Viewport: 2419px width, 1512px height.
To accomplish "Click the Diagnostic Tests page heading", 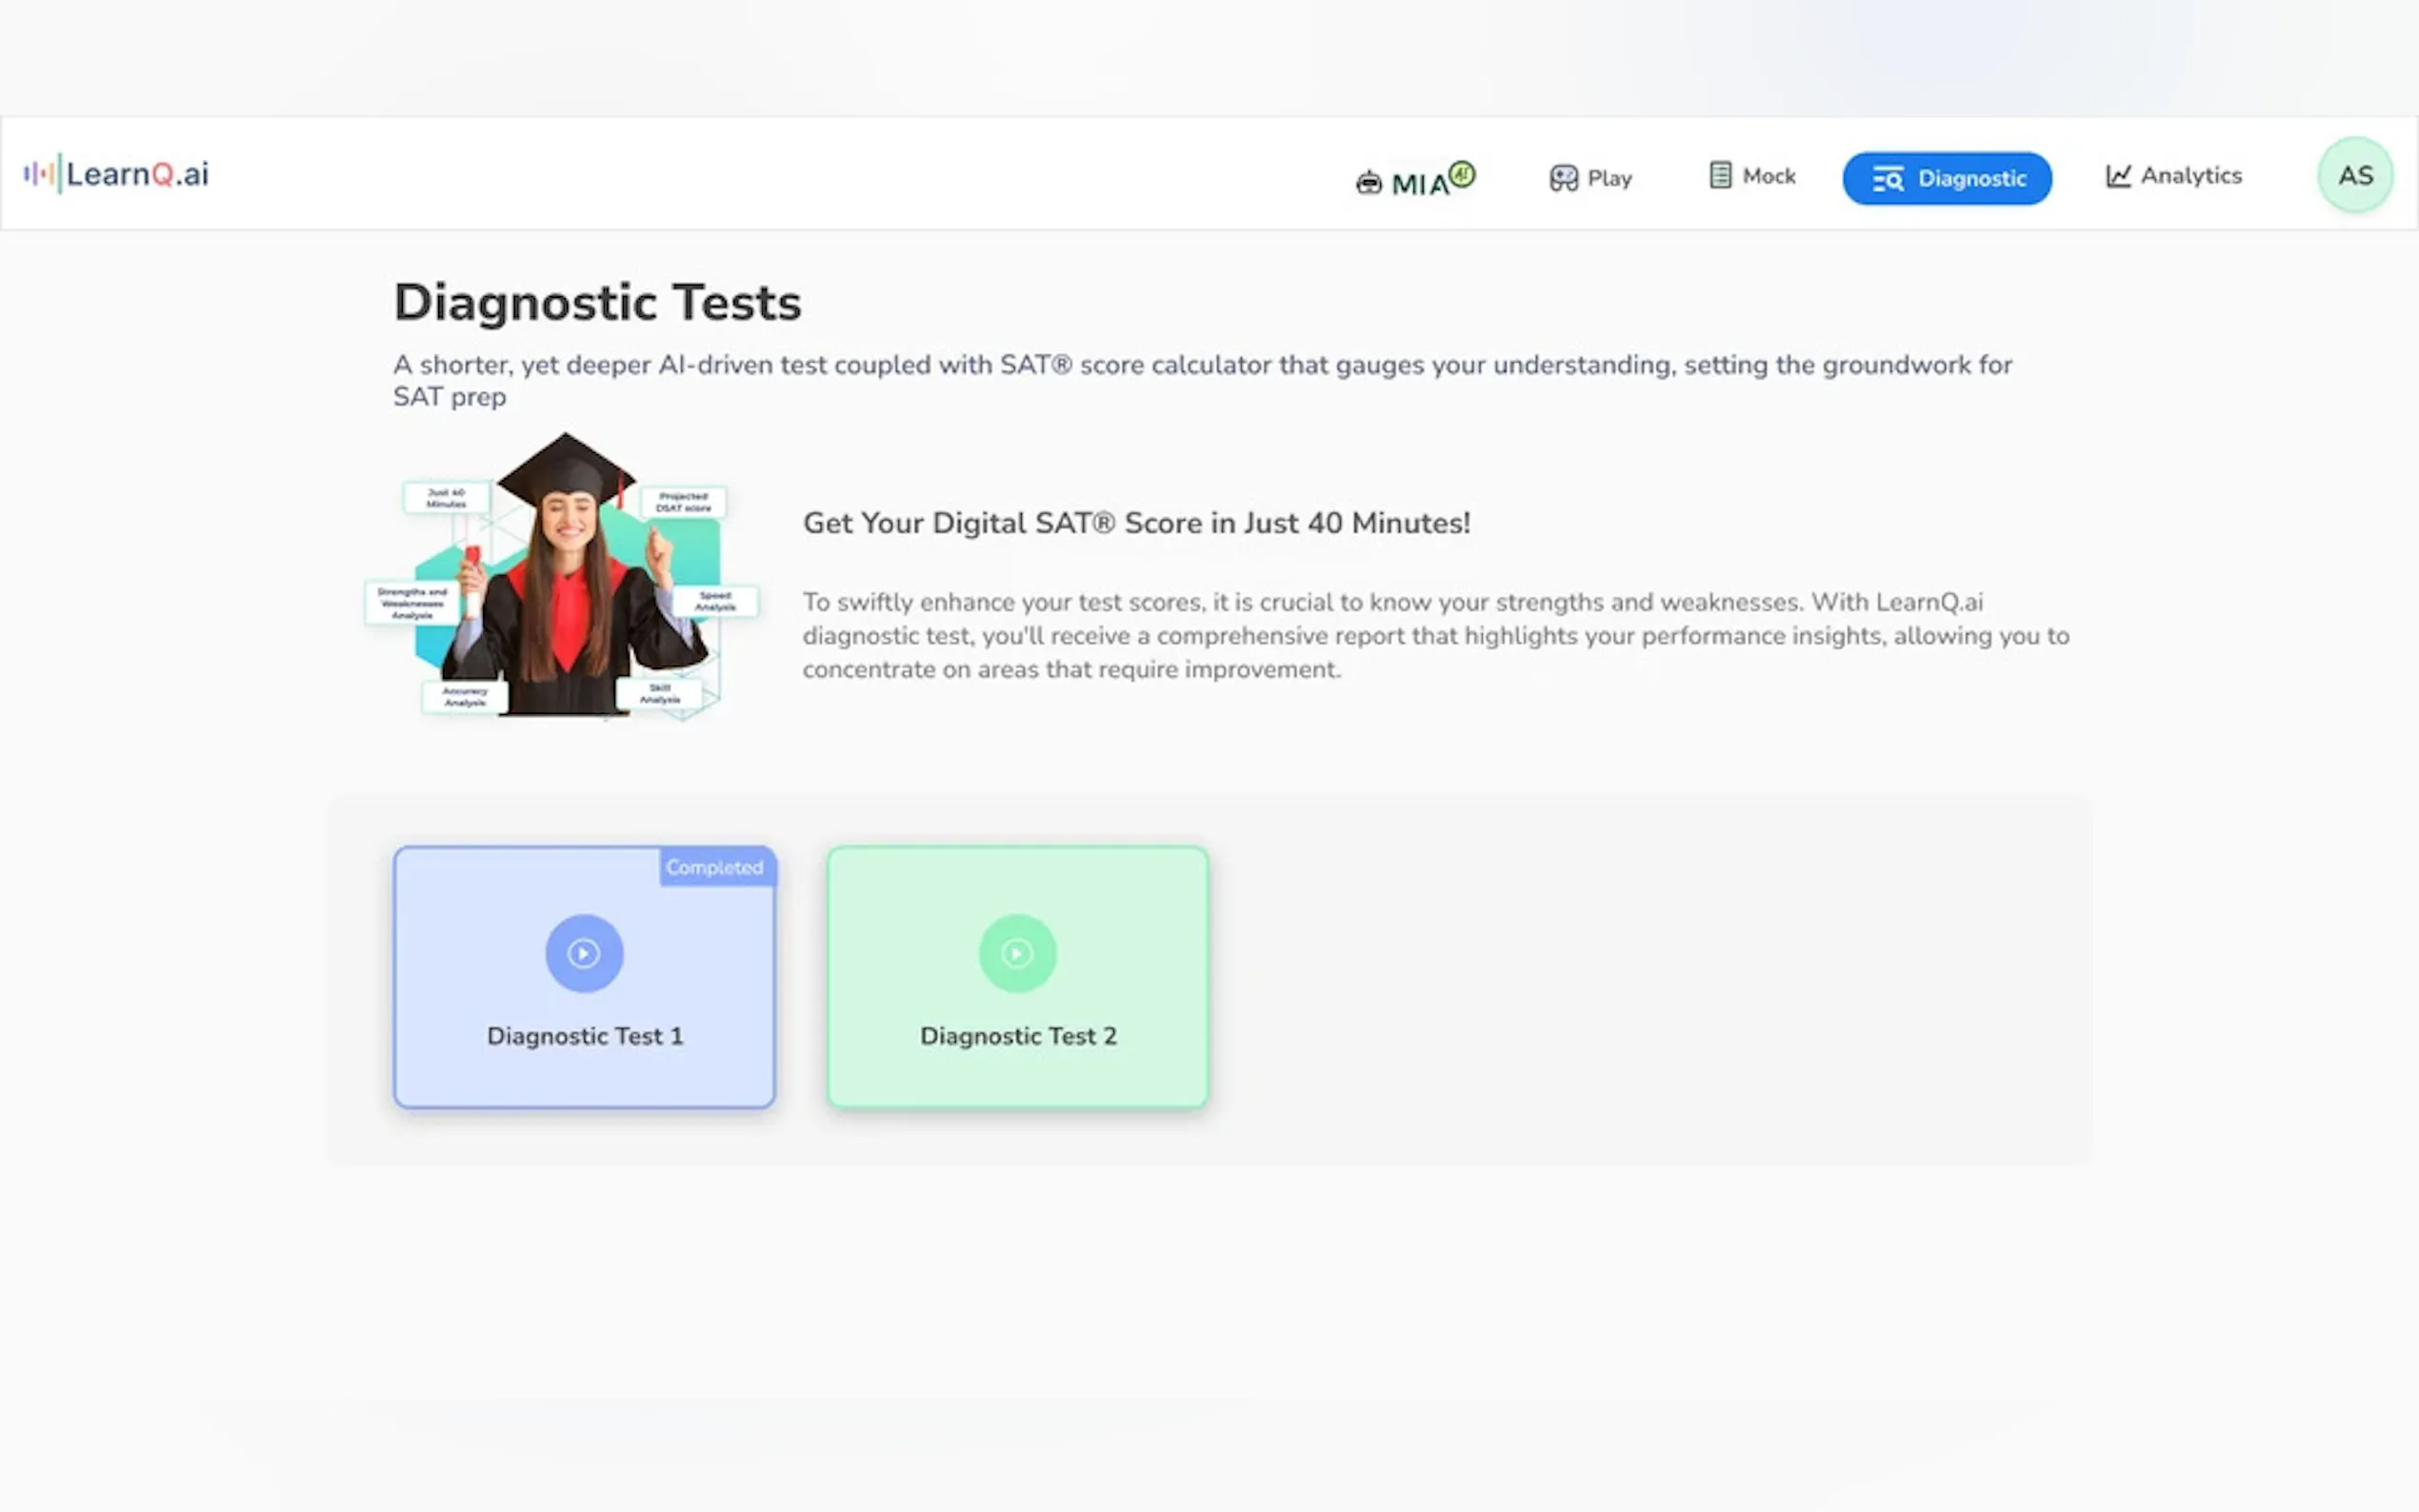I will (597, 302).
